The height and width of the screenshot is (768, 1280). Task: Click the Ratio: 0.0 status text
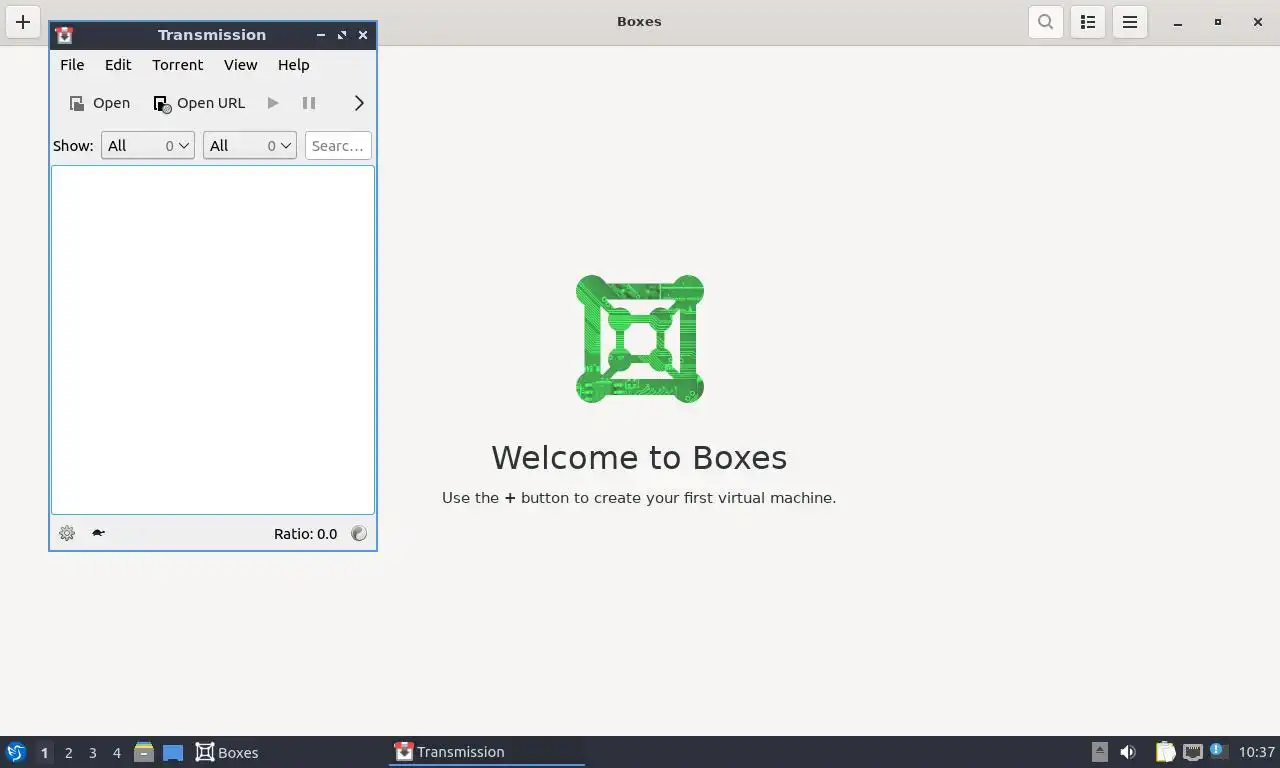point(305,534)
